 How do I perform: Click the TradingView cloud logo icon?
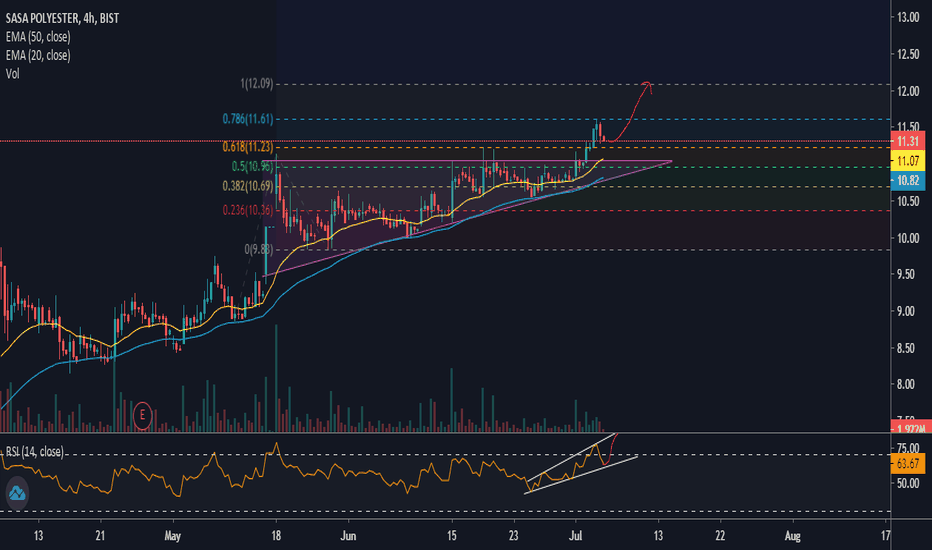point(17,493)
